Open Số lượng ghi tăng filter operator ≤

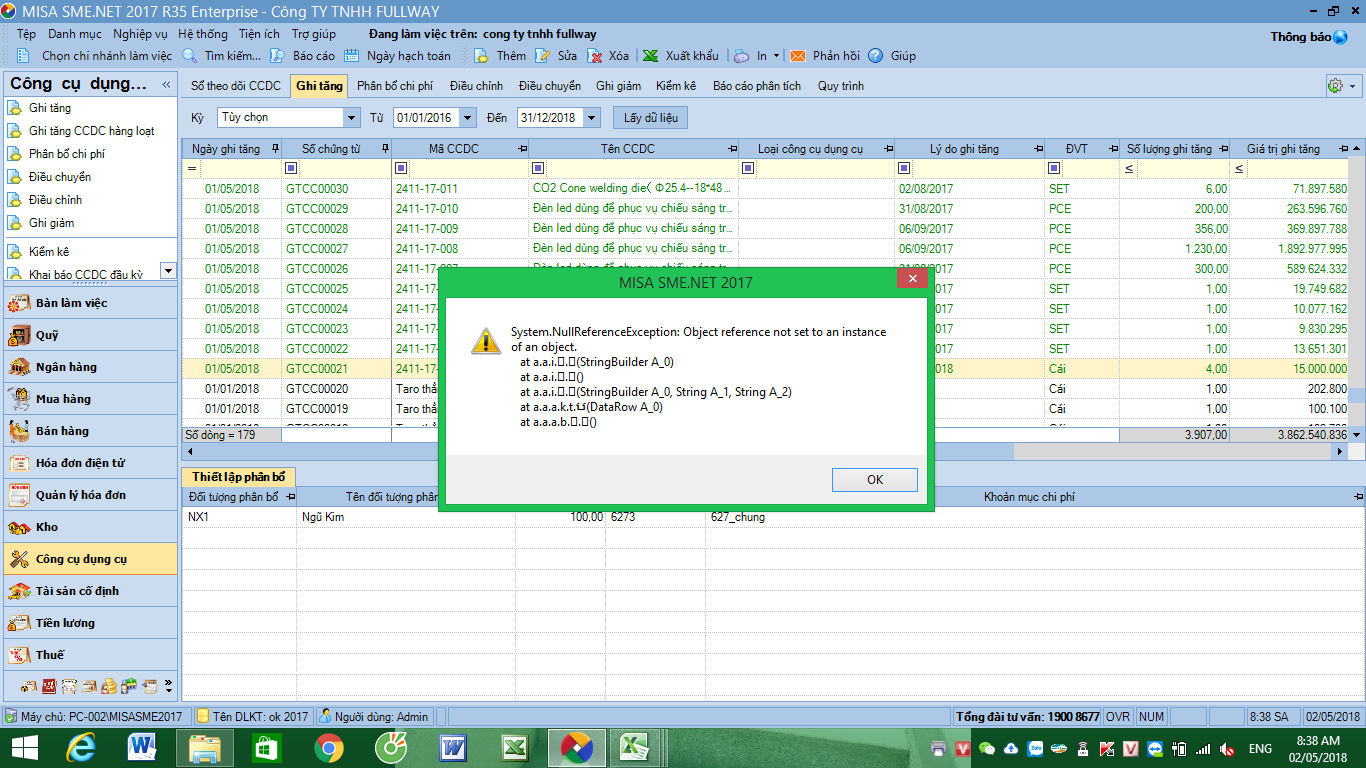point(1129,168)
